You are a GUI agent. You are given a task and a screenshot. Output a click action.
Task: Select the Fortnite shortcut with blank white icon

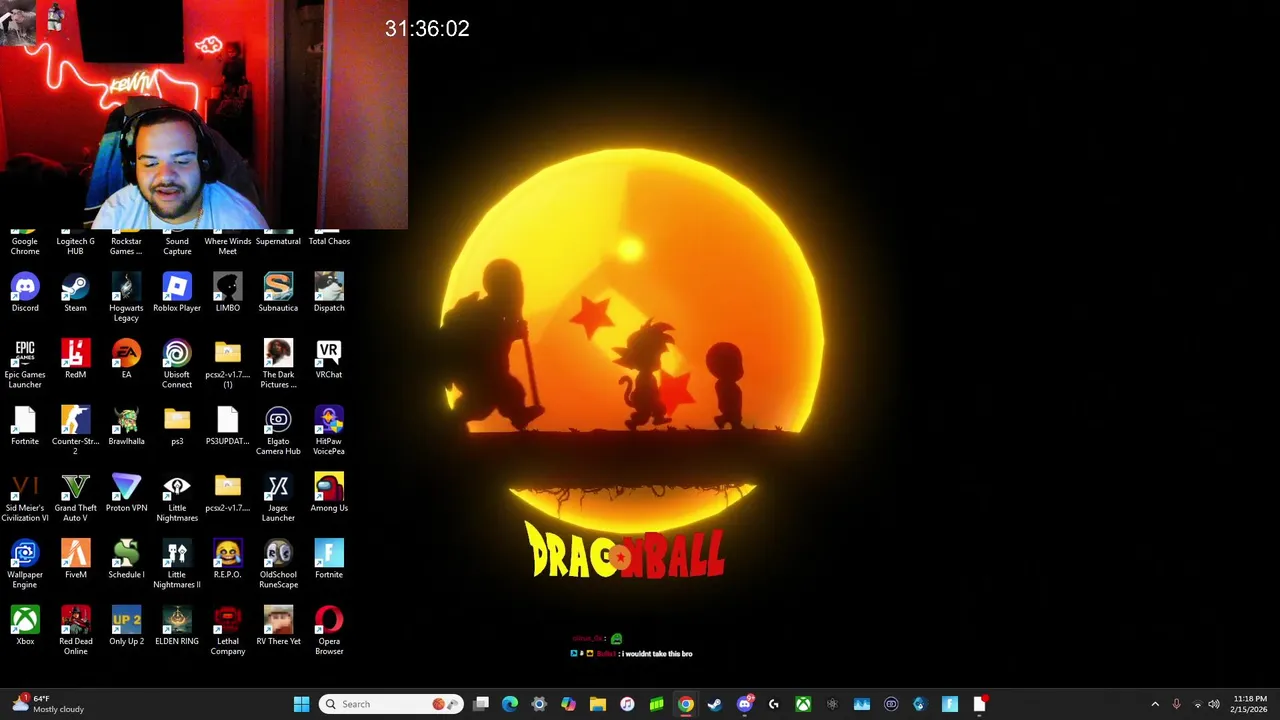(x=25, y=426)
